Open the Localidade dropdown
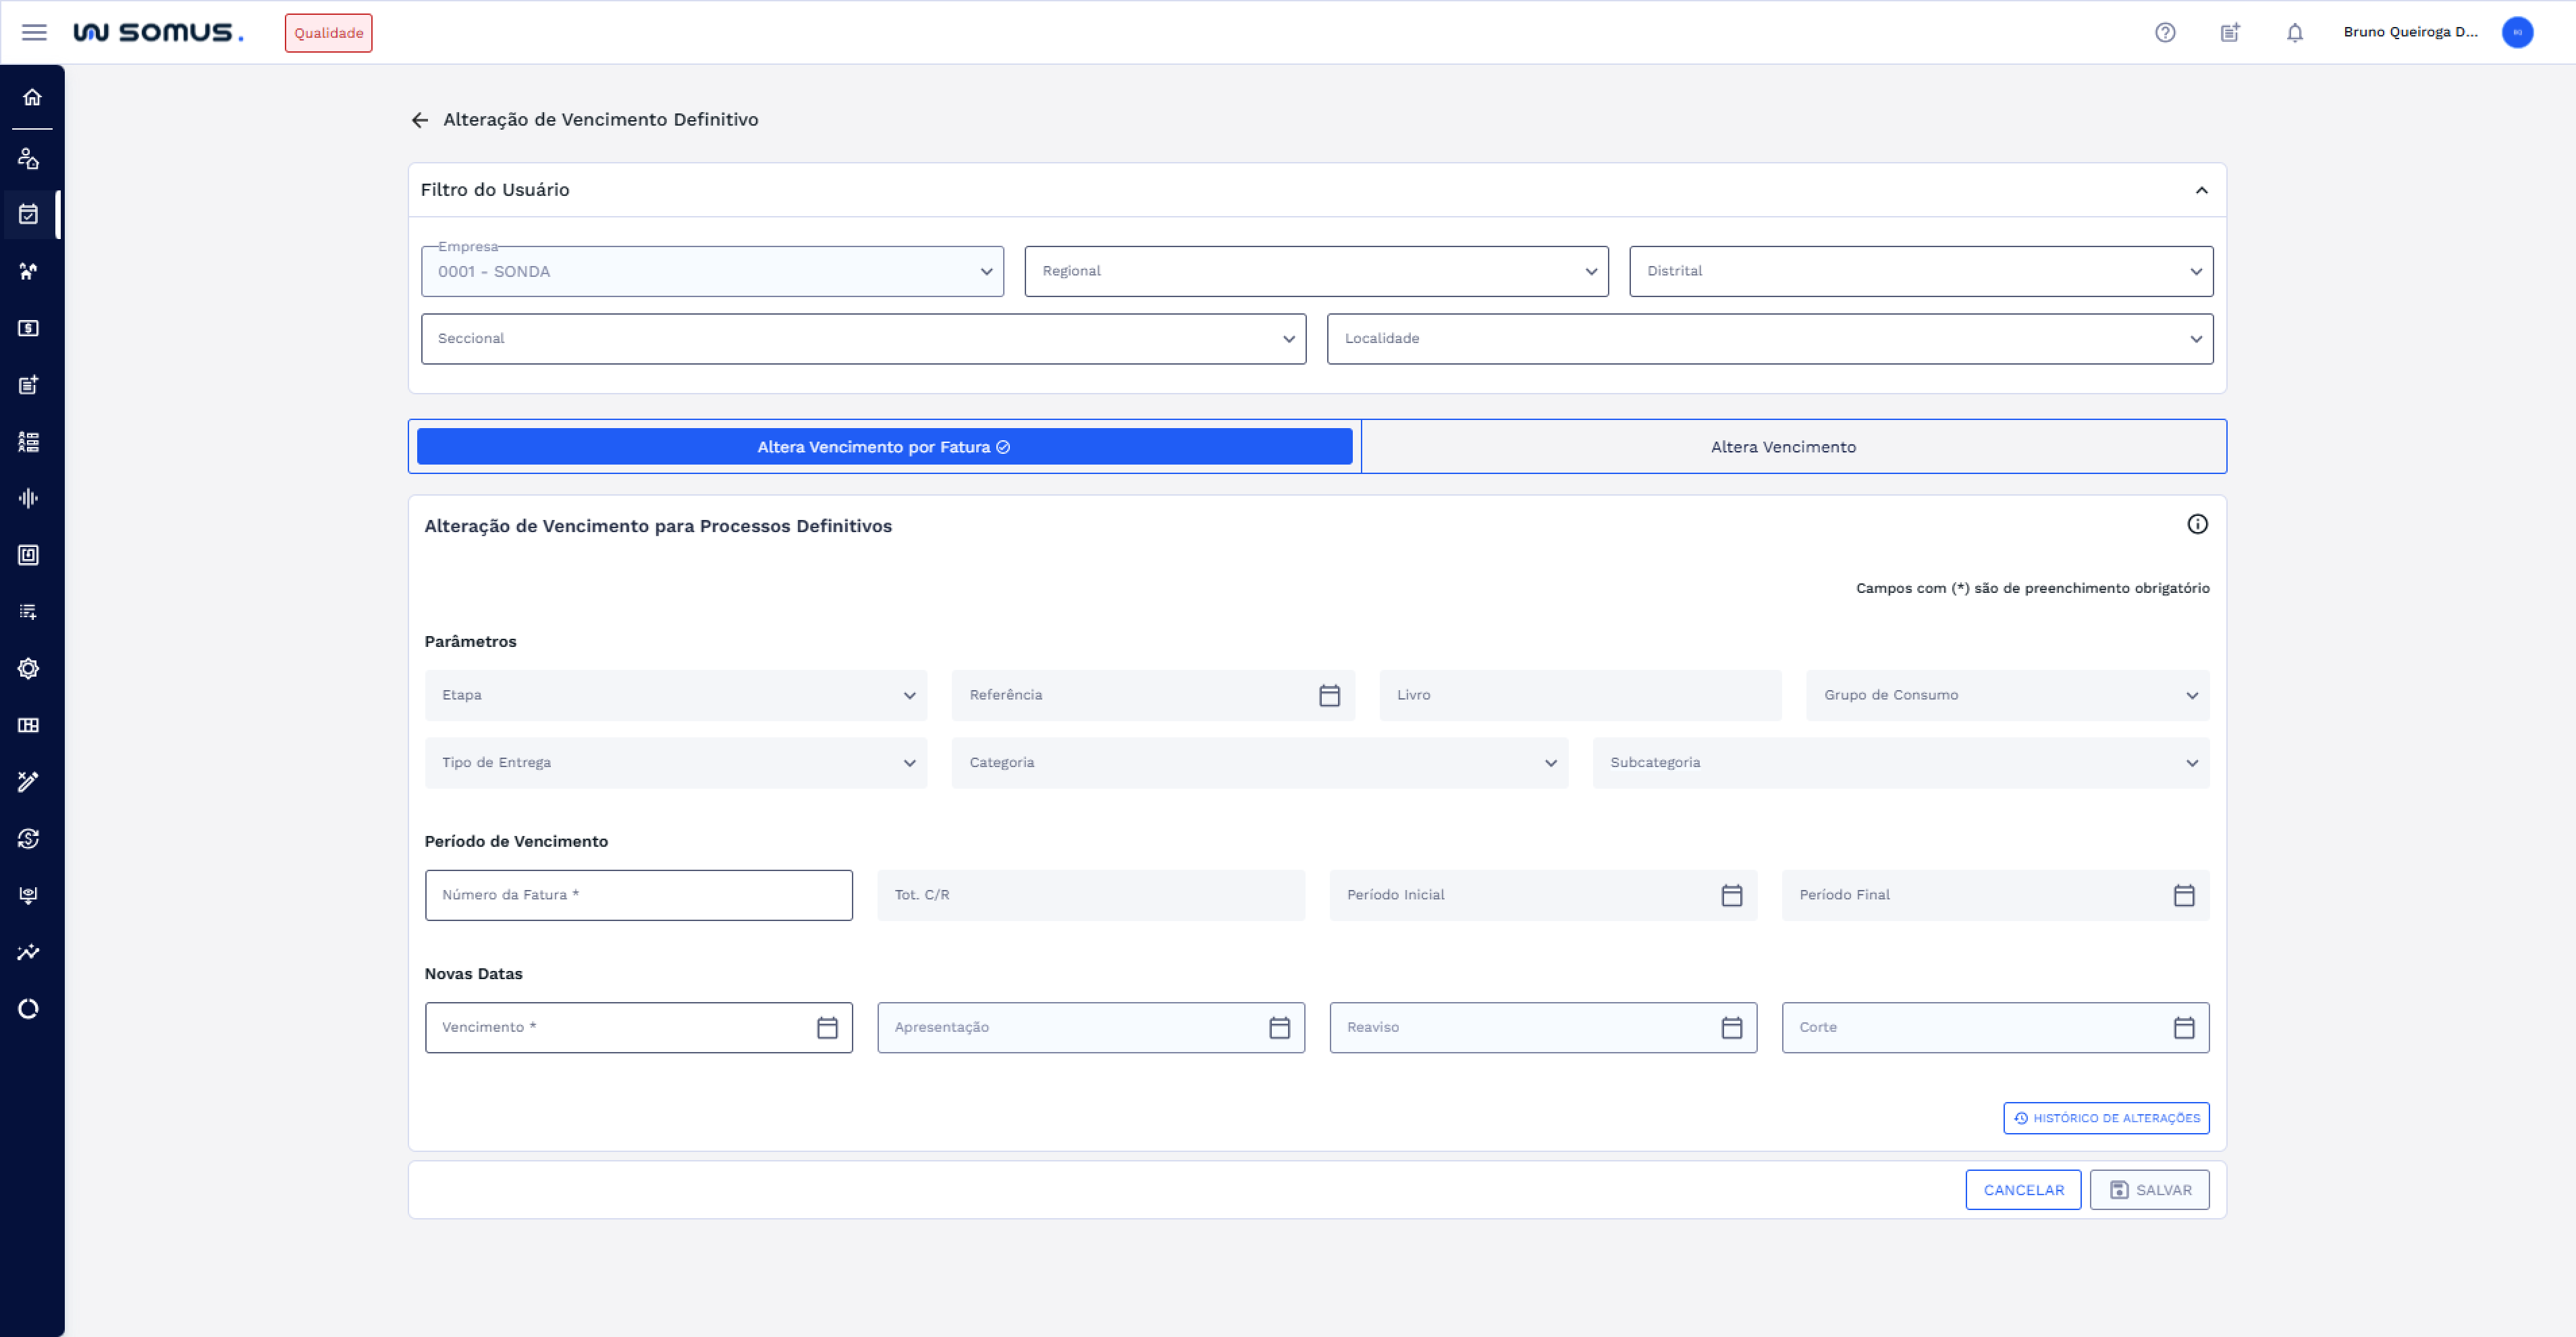 (x=1769, y=339)
